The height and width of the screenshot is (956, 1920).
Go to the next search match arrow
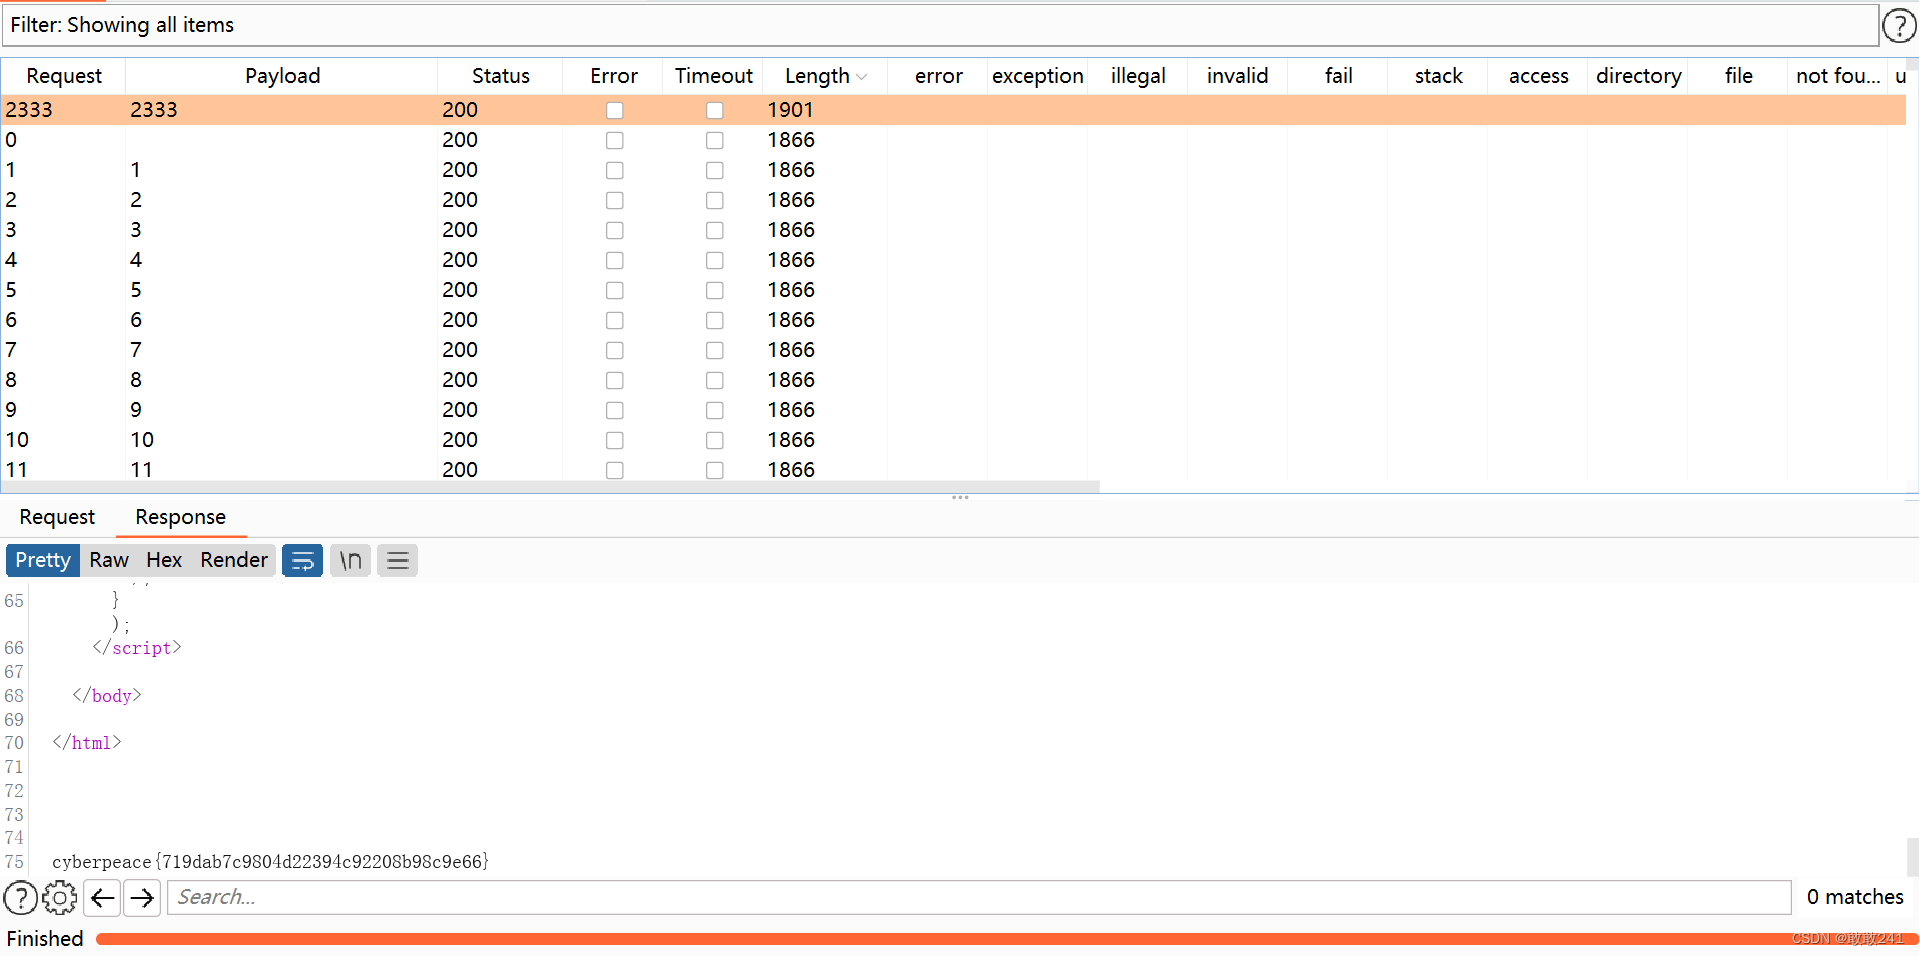click(142, 898)
